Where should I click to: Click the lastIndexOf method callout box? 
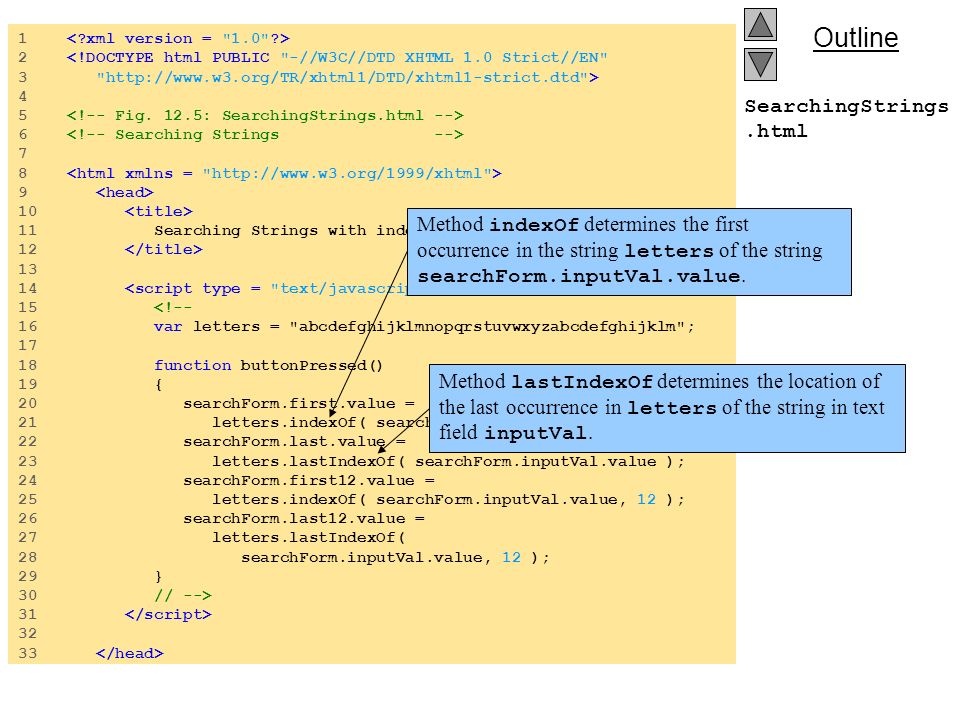point(667,408)
